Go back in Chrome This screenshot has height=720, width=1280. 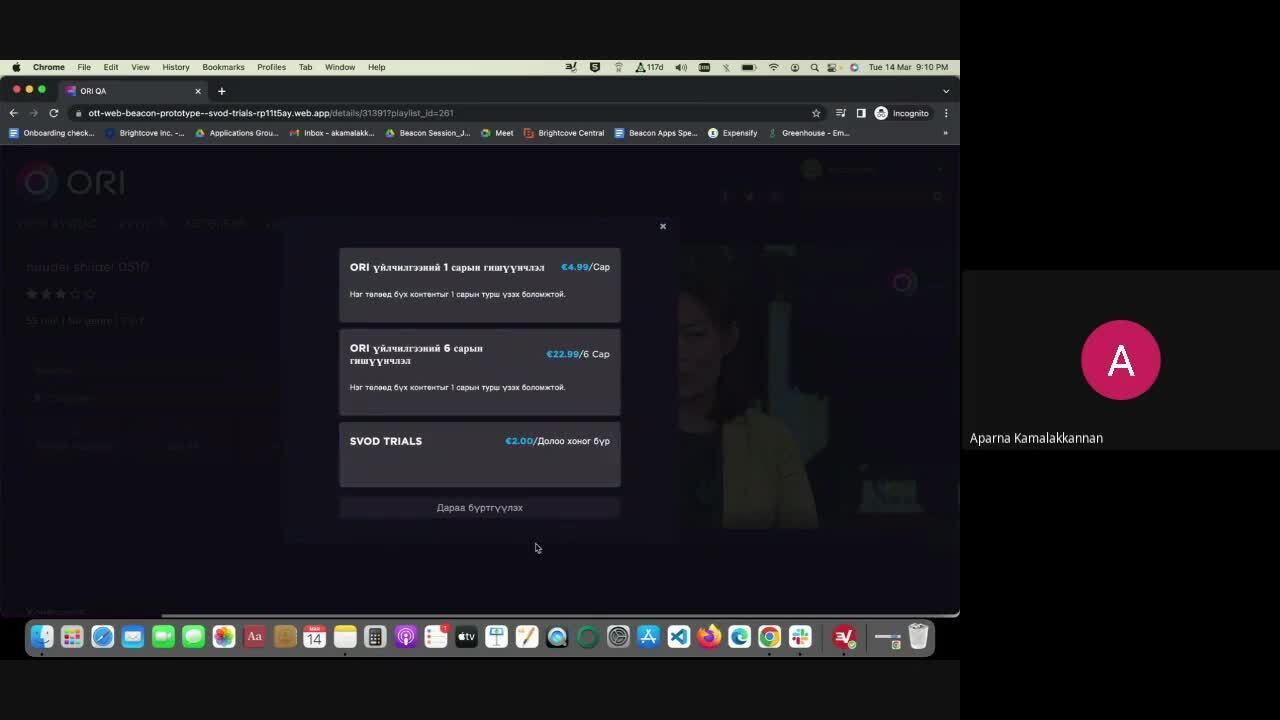[x=13, y=113]
